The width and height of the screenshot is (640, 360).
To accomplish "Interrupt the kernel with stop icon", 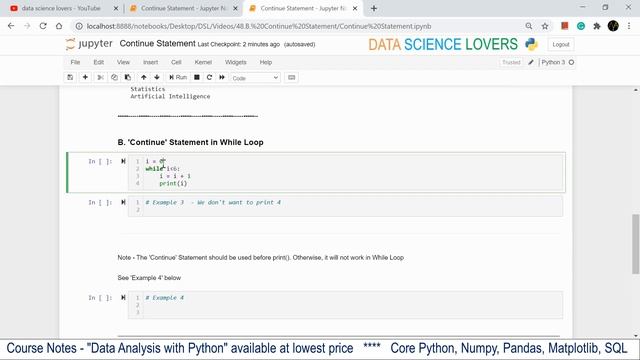I will 197,77.
